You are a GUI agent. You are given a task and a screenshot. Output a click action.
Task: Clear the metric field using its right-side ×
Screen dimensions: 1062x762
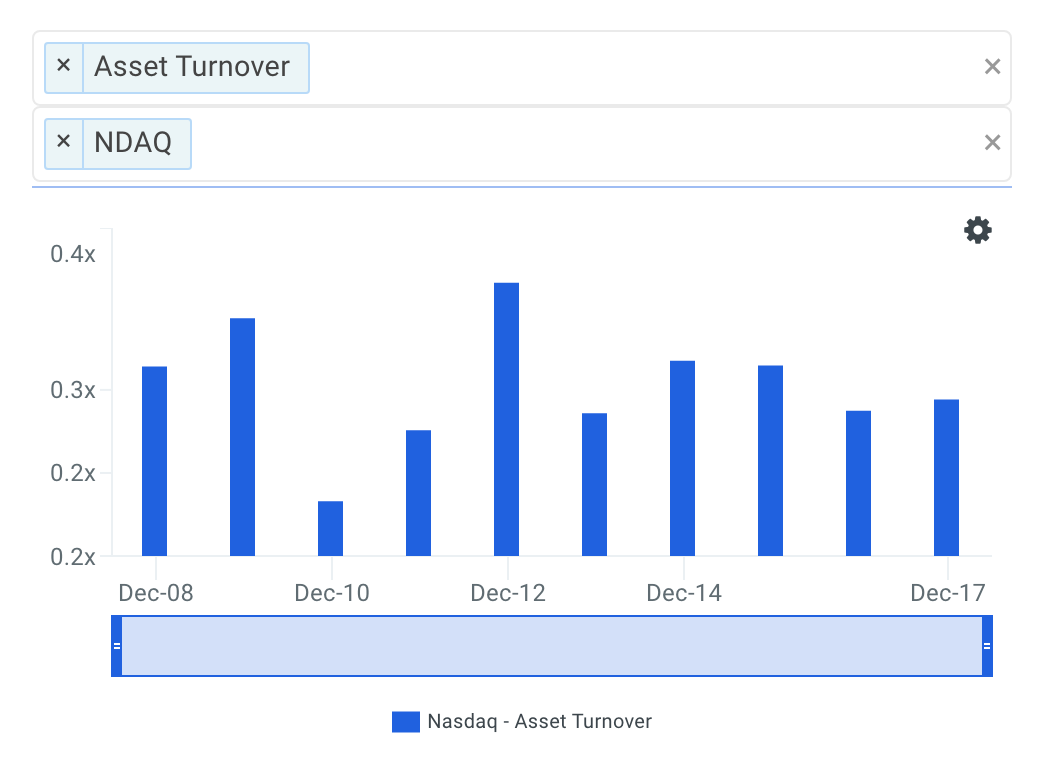(992, 66)
